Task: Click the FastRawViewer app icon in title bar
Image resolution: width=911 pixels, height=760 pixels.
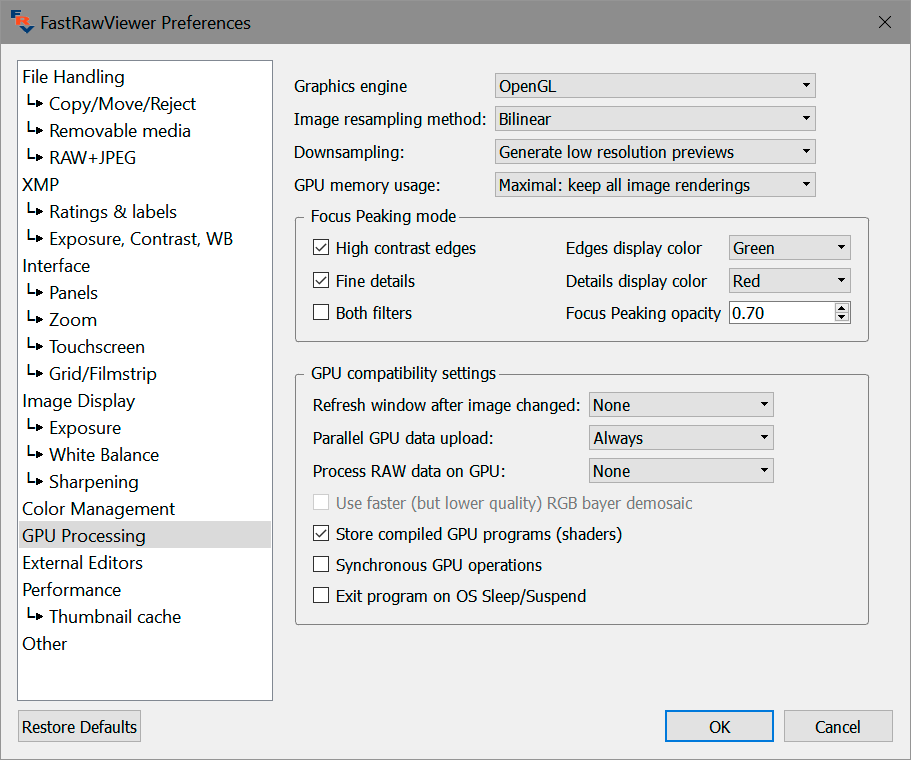Action: (x=22, y=22)
